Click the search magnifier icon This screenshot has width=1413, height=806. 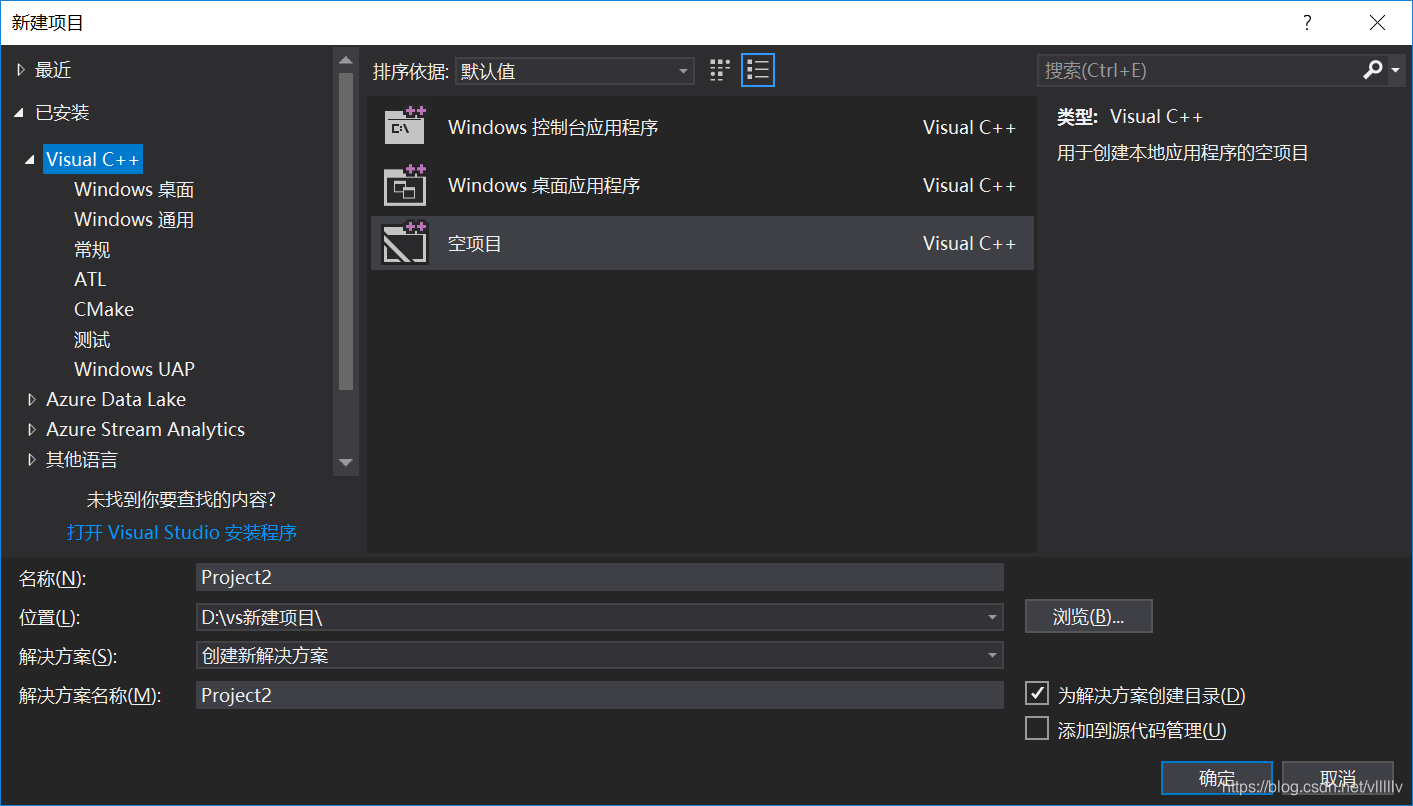tap(1373, 70)
